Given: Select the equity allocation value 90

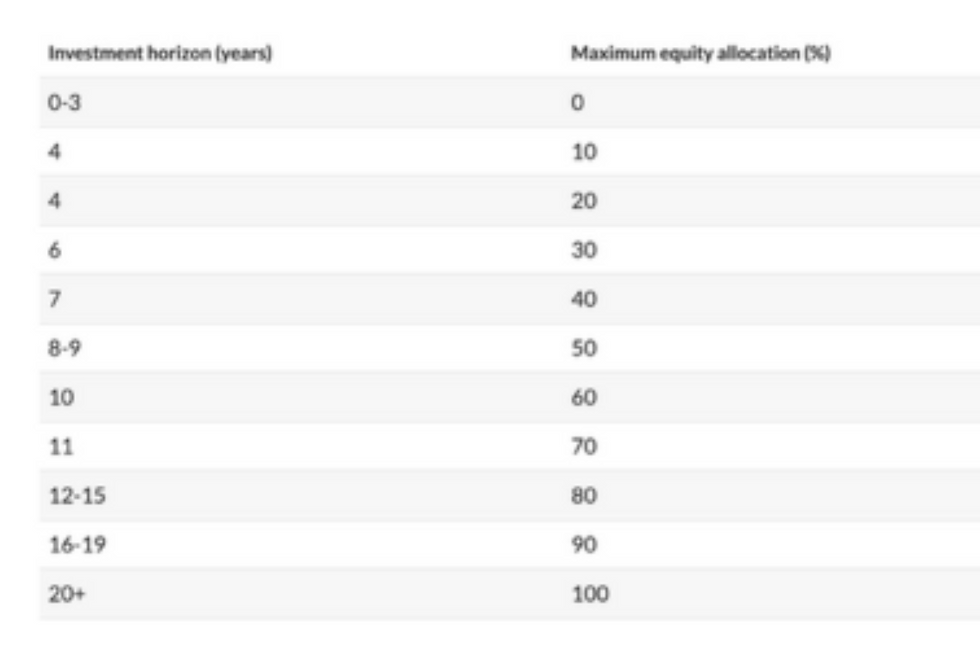Looking at the screenshot, I should (582, 546).
